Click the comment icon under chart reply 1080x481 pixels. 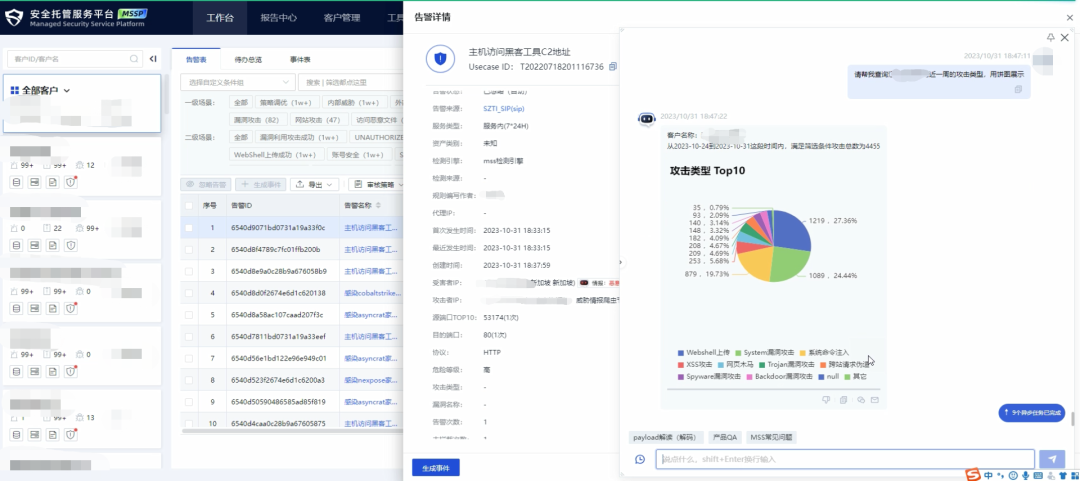(x=861, y=400)
